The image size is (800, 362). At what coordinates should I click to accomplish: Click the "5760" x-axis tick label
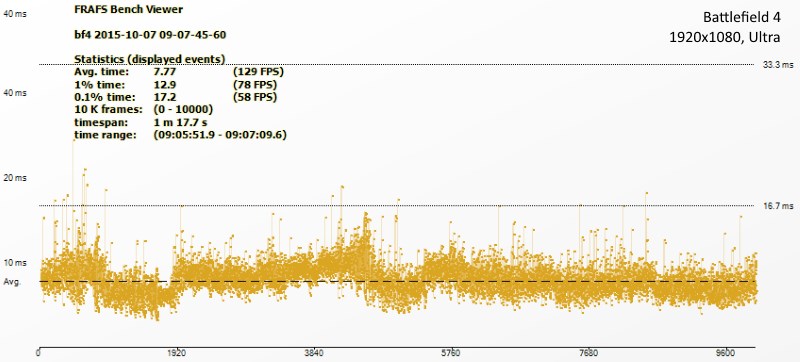[x=451, y=352]
